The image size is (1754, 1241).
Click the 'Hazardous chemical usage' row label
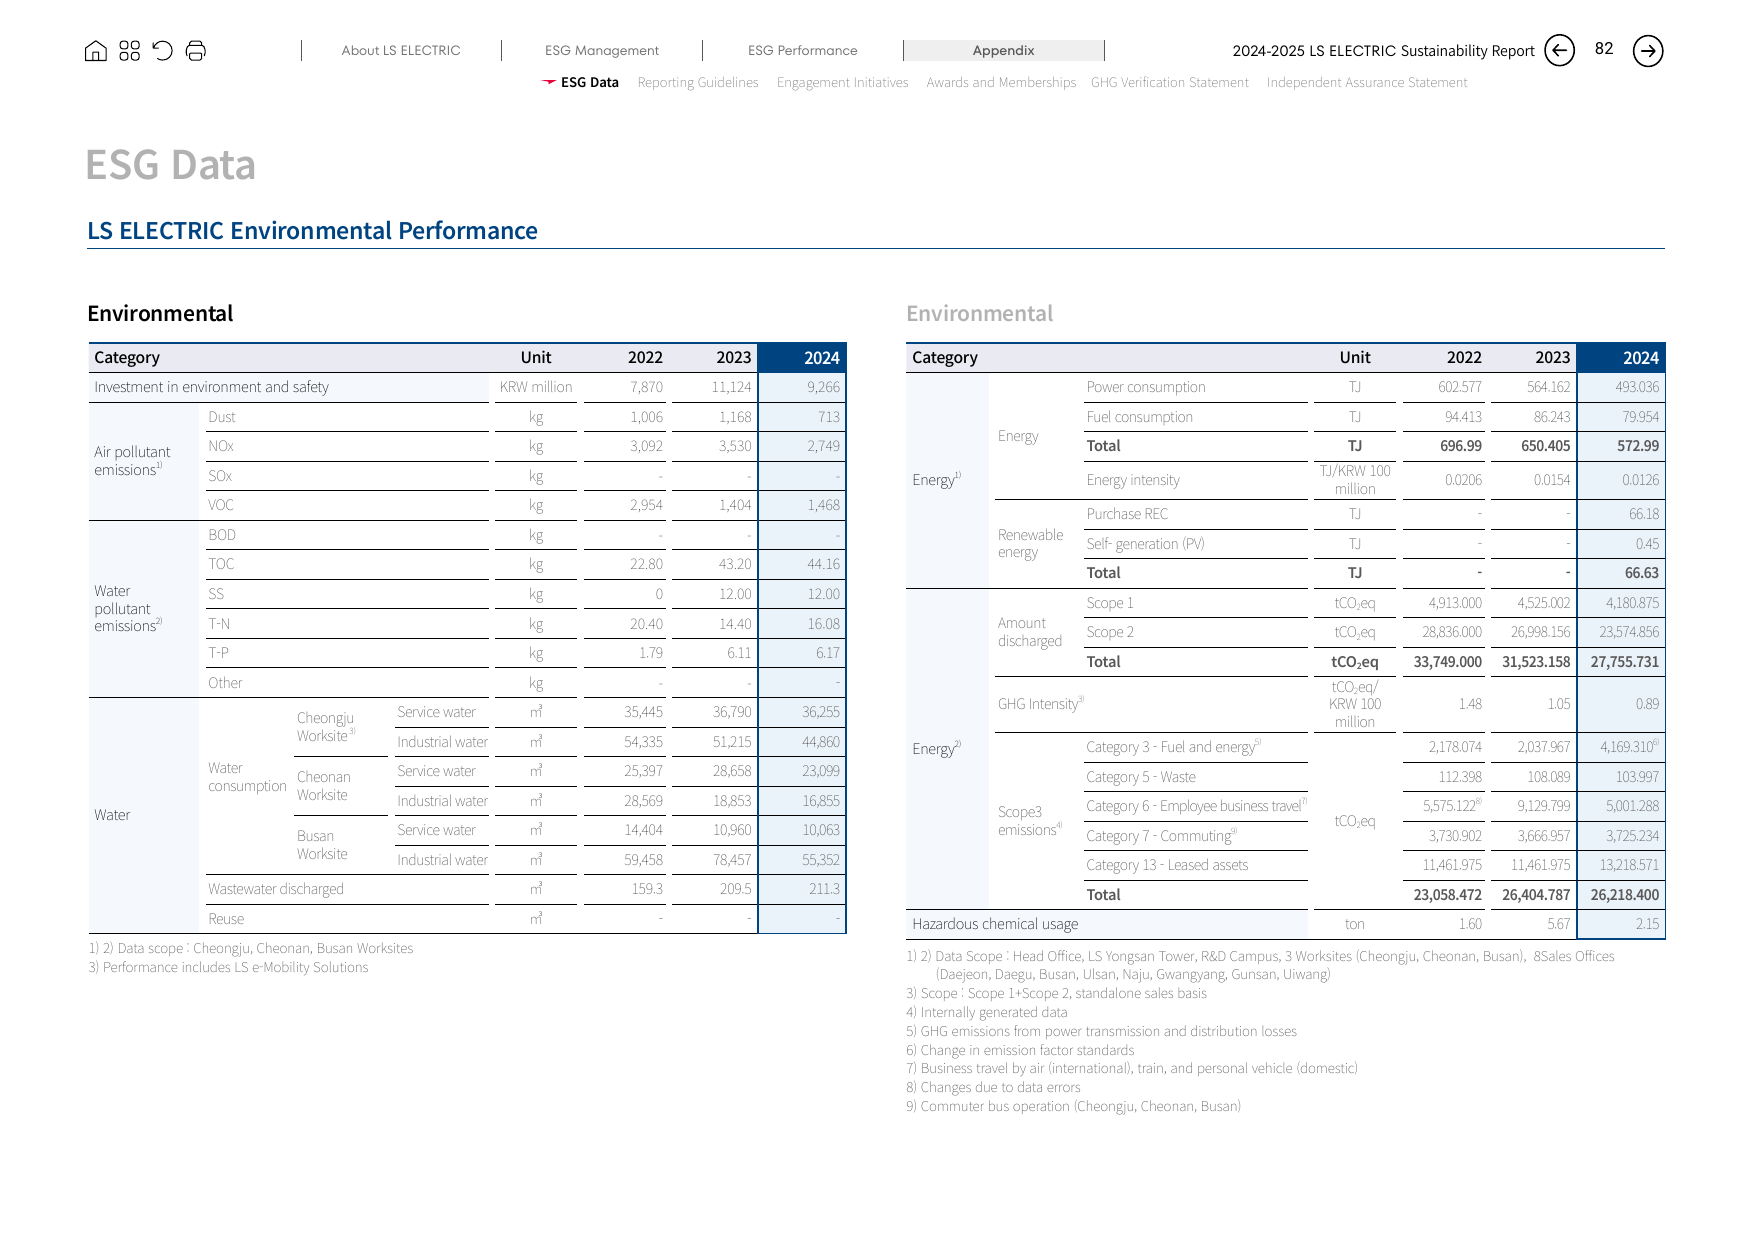coord(995,924)
